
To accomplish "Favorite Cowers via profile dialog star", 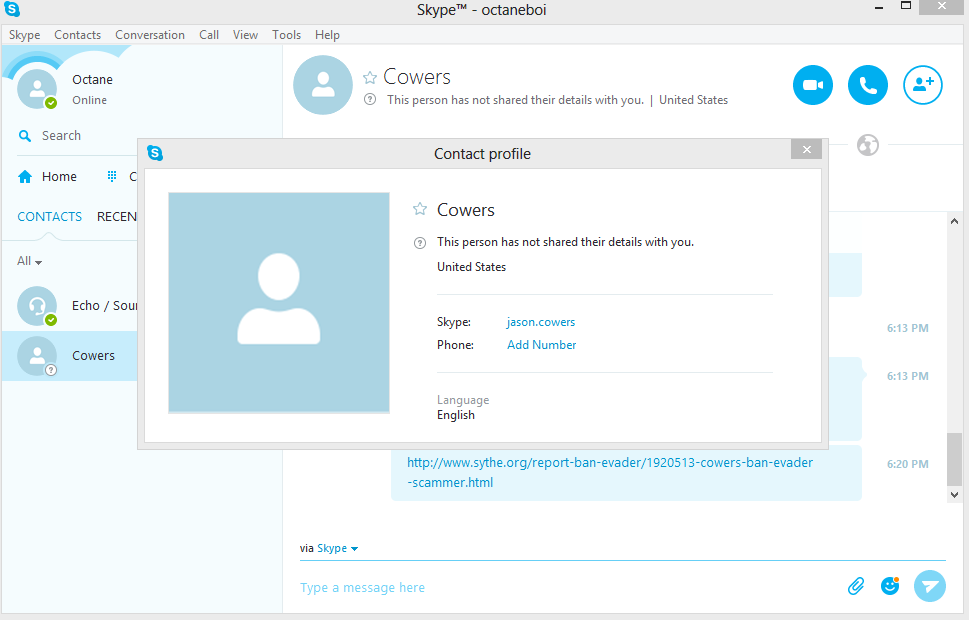I will click(x=420, y=209).
